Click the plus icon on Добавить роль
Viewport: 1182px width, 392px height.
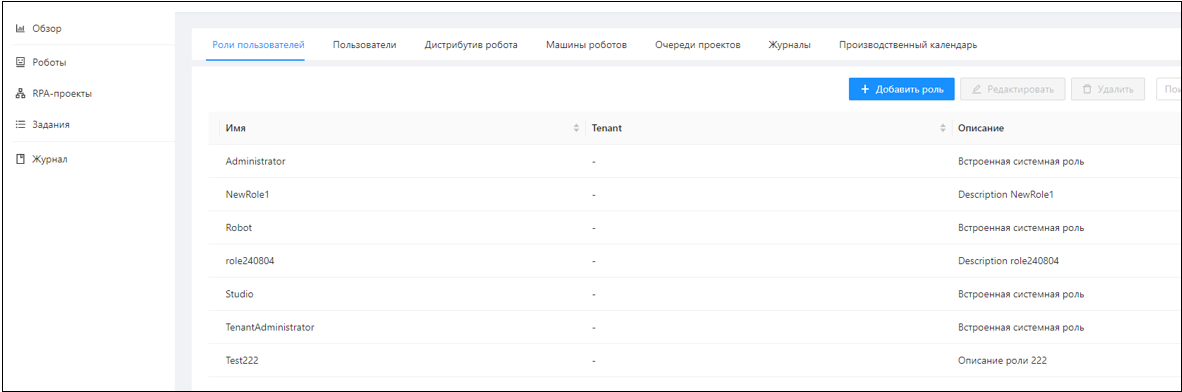(x=865, y=89)
